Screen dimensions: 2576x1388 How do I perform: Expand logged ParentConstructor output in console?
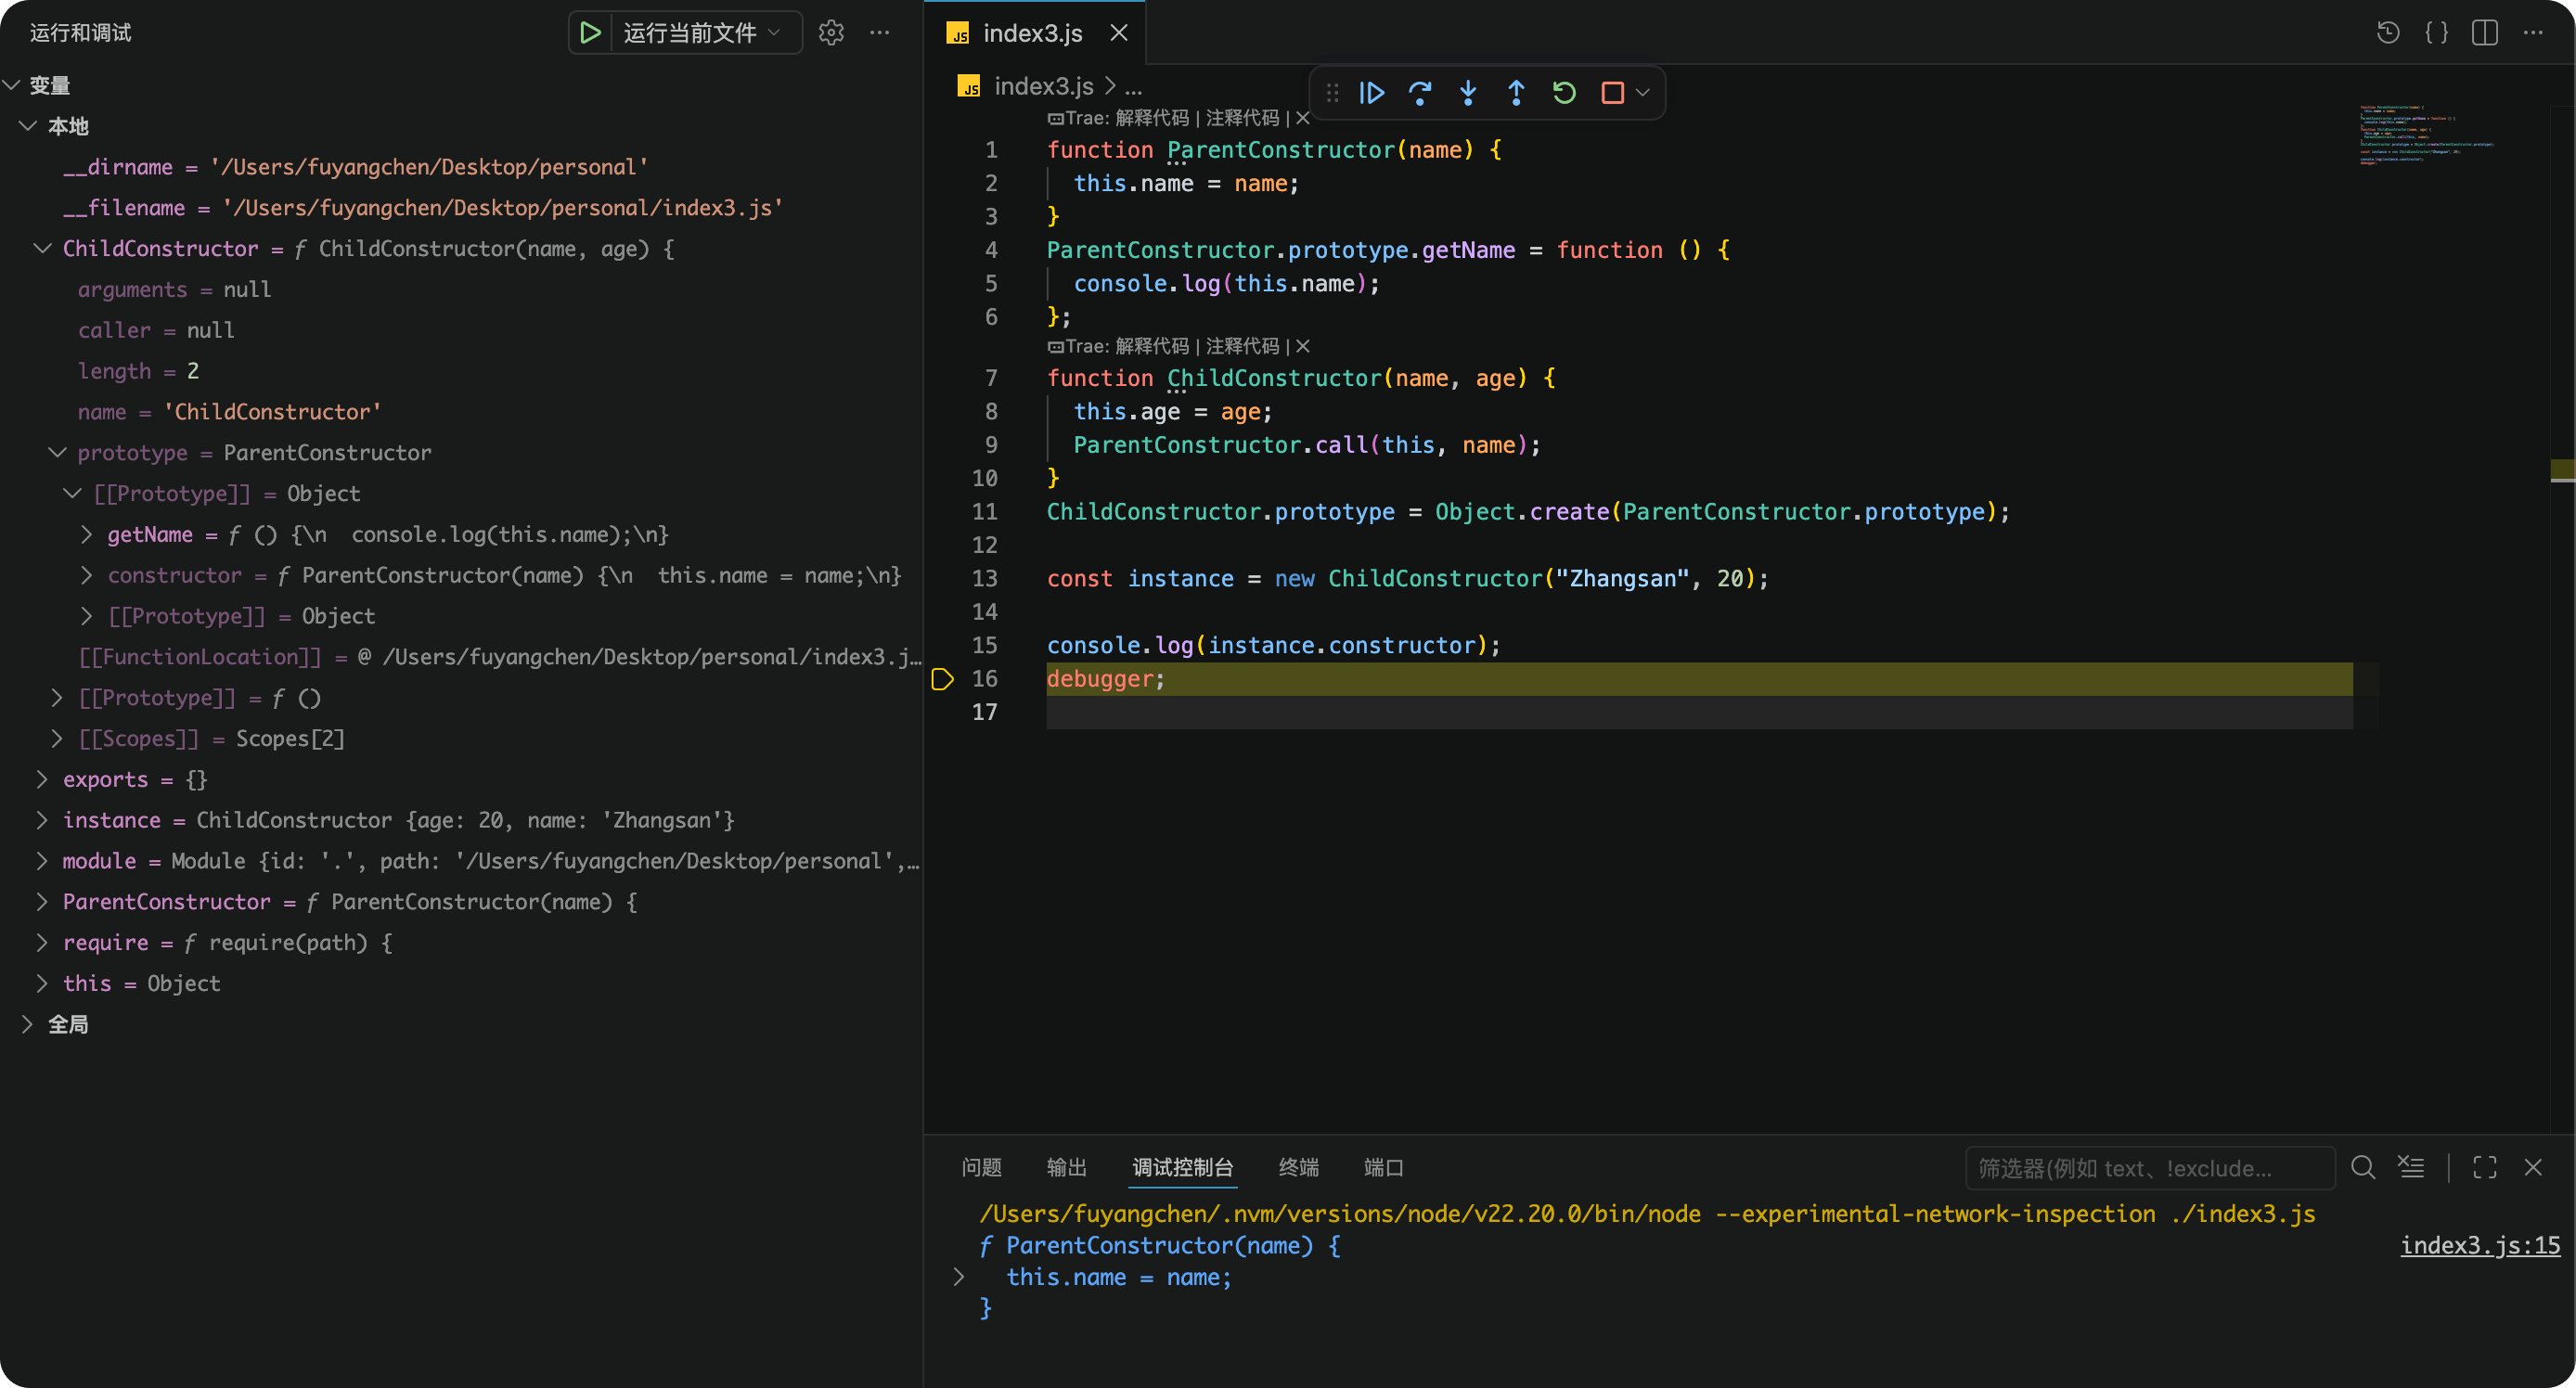959,1277
